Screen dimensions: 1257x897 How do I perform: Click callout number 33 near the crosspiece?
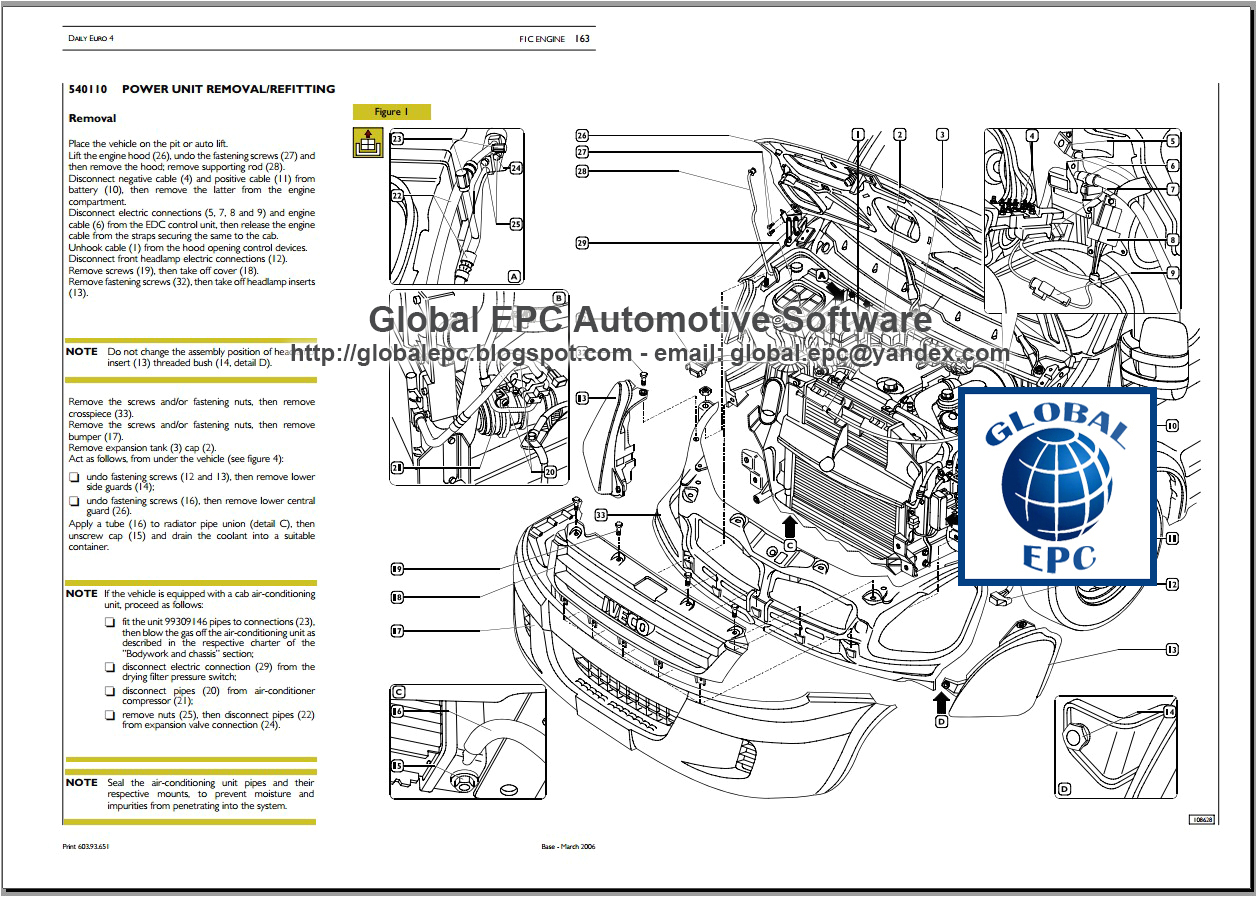[x=599, y=513]
